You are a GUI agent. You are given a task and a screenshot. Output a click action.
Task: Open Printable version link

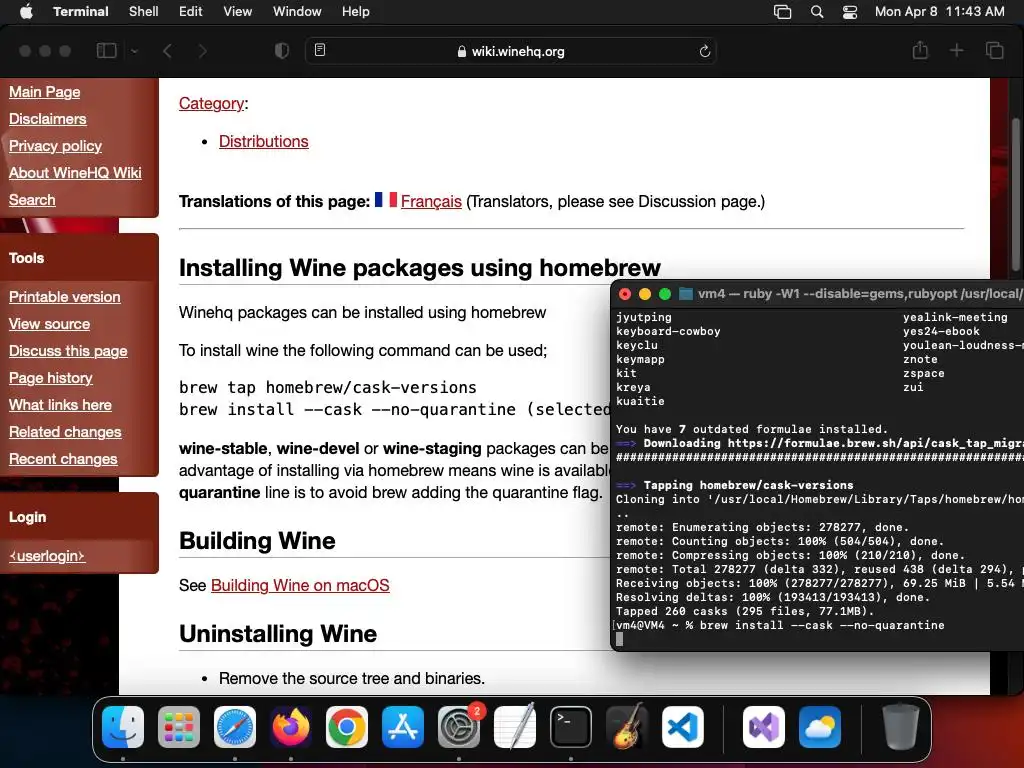coord(65,297)
